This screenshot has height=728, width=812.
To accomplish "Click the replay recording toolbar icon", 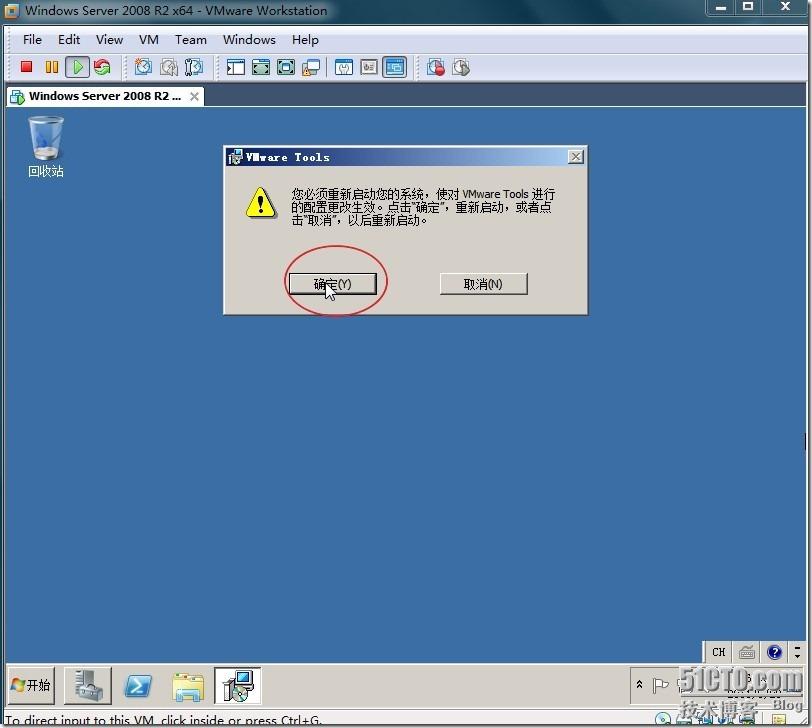I will pyautogui.click(x=461, y=67).
